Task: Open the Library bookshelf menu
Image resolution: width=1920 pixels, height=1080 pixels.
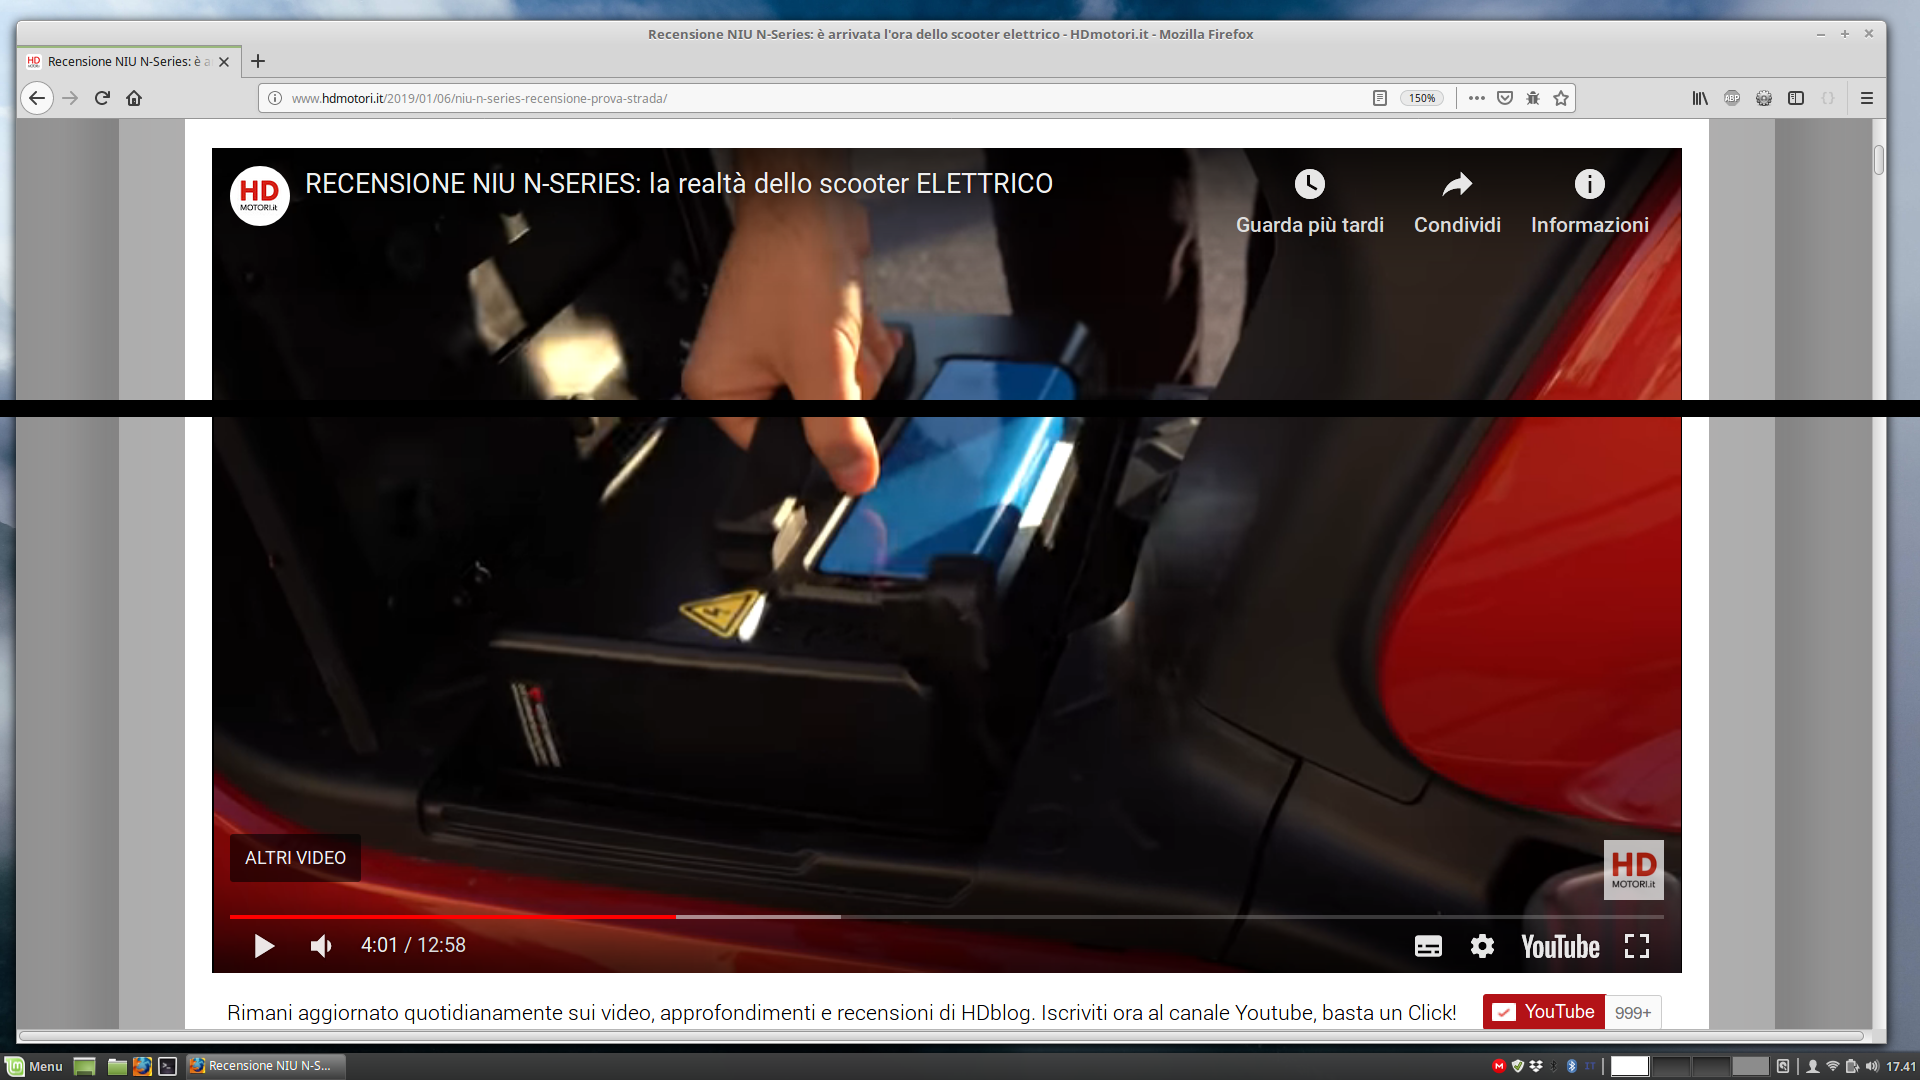Action: [x=1700, y=98]
